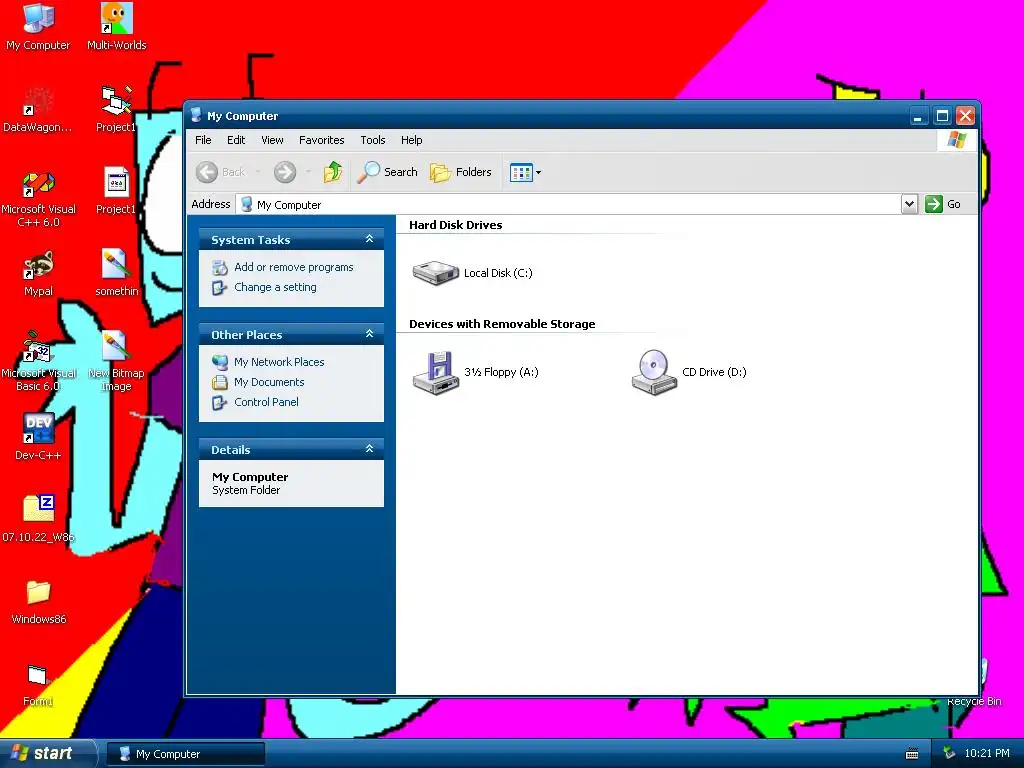Expand the Address bar dropdown
Screen dimensions: 1024x768
coord(909,204)
